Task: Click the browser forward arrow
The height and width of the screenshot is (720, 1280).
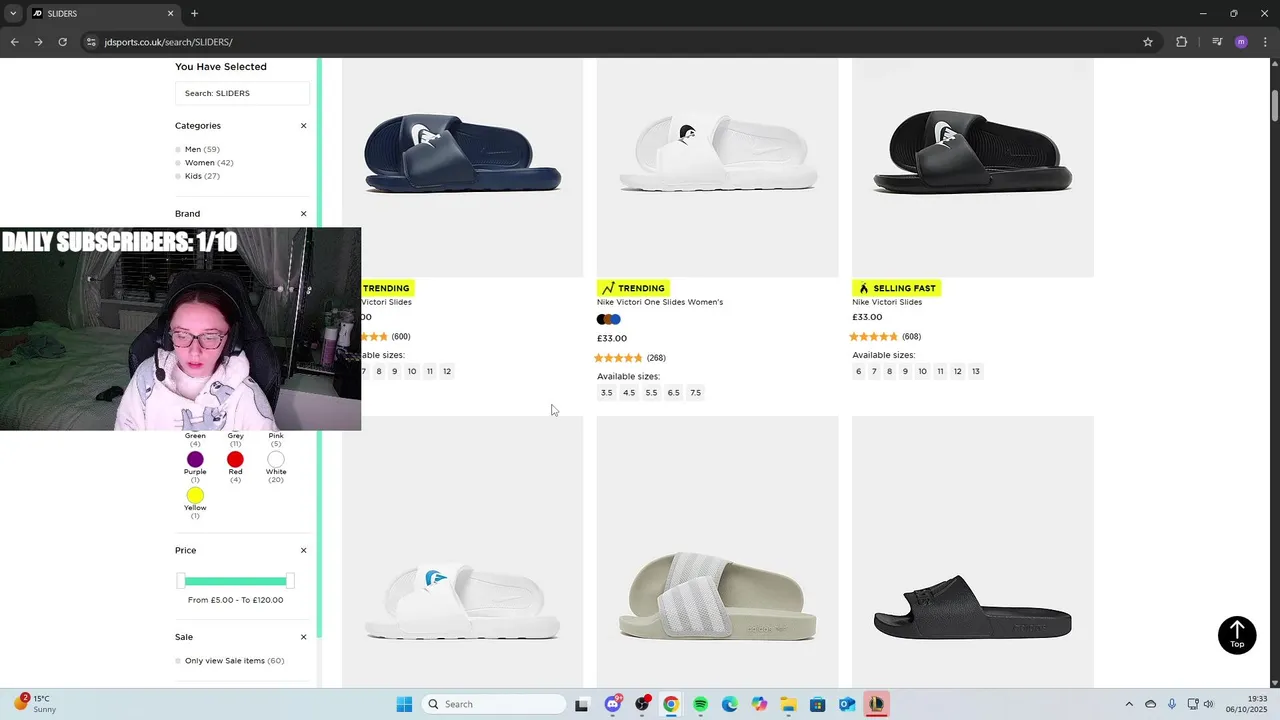Action: 38,42
